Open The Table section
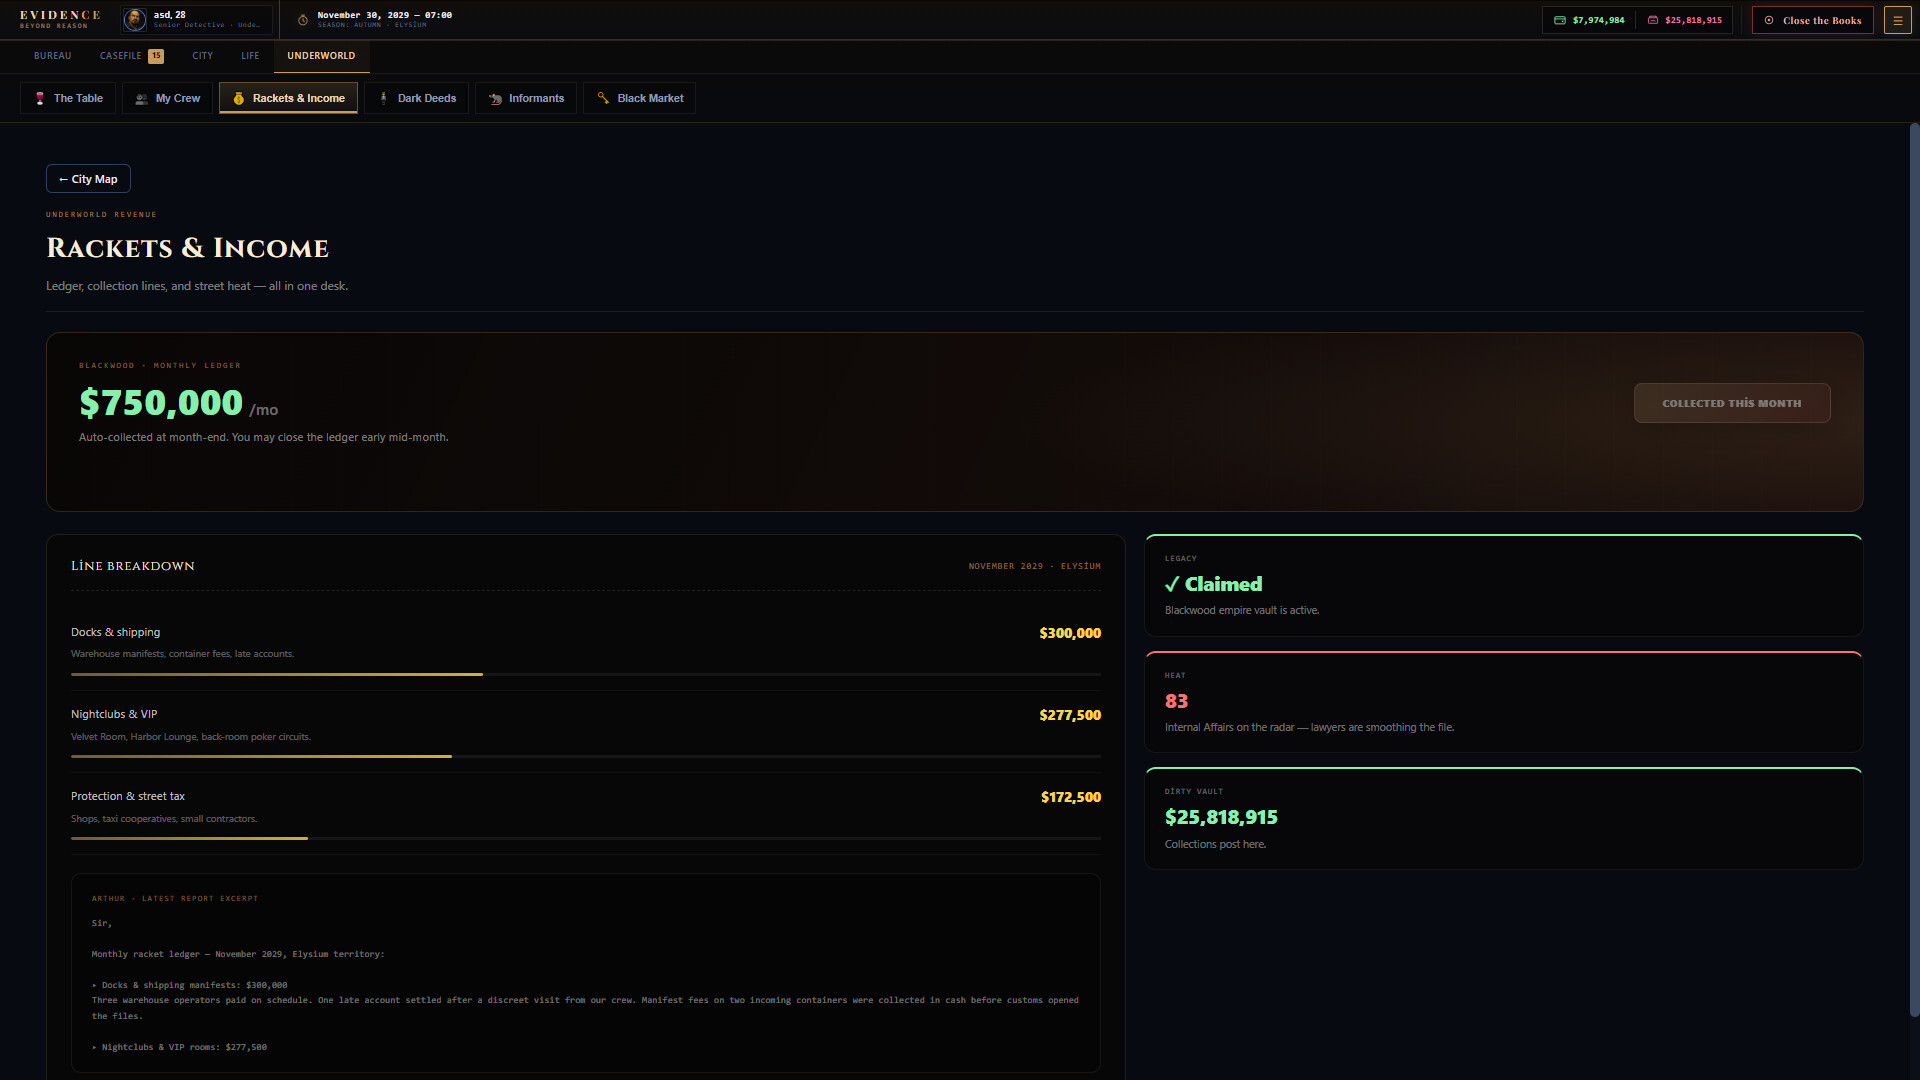 point(68,98)
